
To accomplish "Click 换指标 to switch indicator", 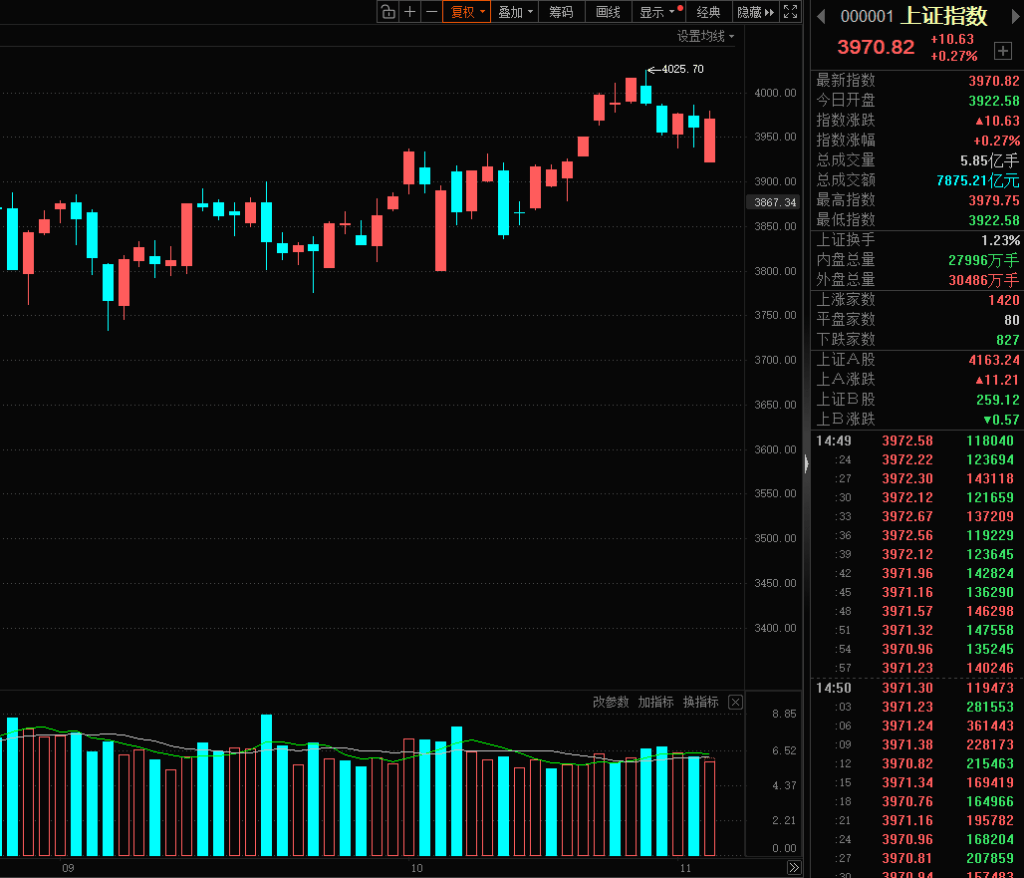I will tap(700, 702).
